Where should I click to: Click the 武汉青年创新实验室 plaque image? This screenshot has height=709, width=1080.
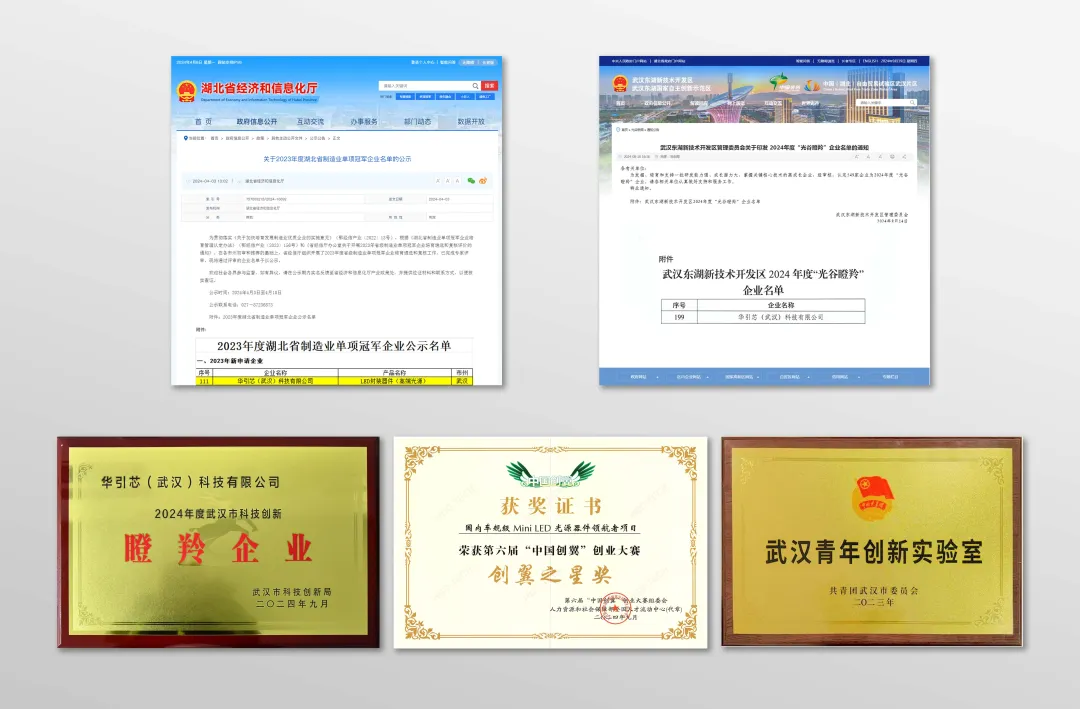pos(872,542)
